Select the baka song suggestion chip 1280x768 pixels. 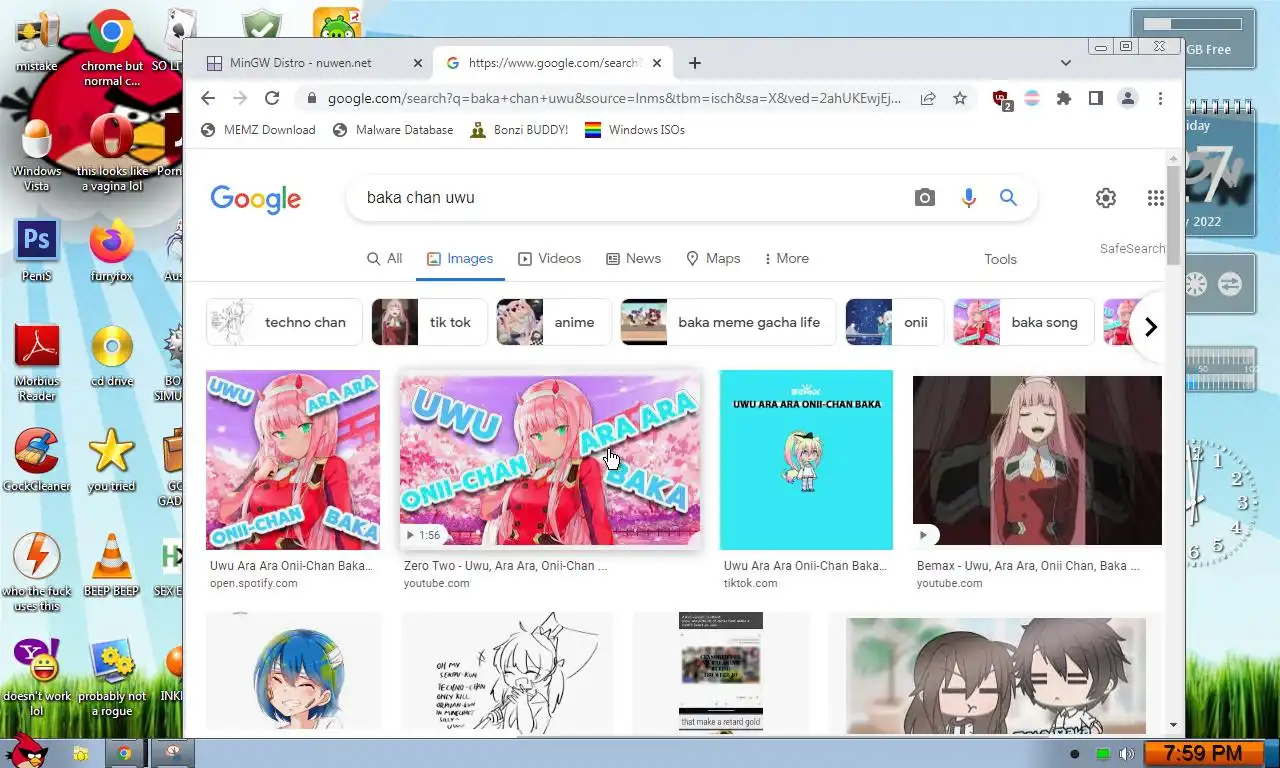[x=1023, y=322]
